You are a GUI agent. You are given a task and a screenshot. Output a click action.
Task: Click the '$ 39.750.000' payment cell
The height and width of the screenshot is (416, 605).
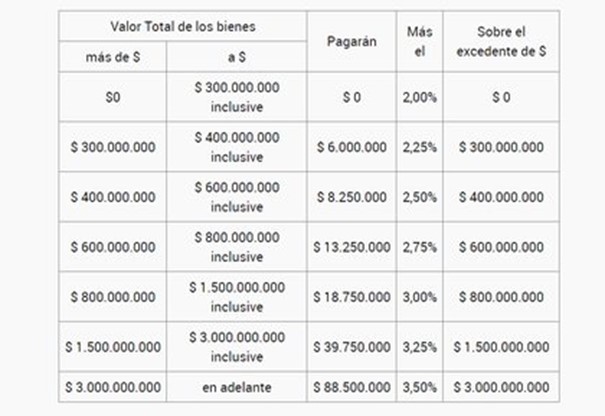point(352,347)
